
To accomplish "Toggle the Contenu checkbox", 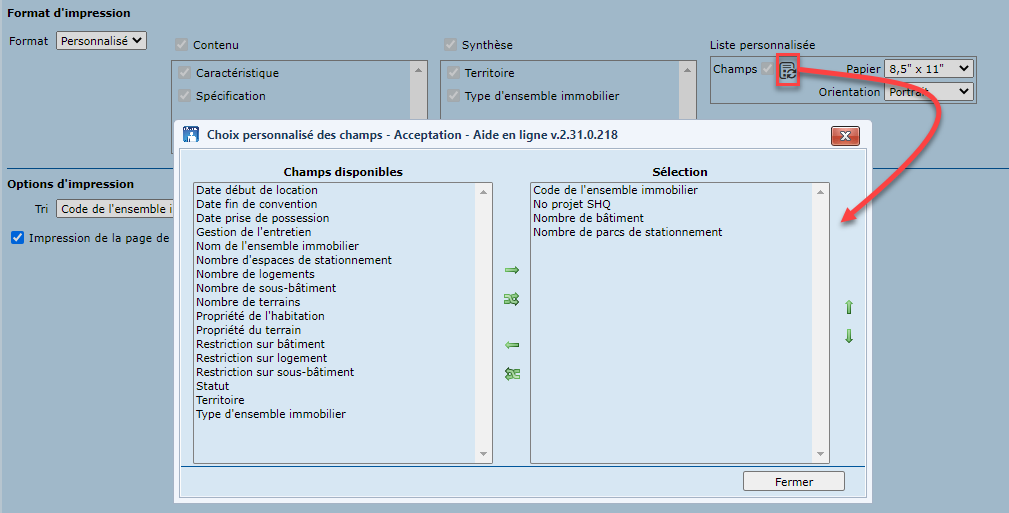I will point(181,45).
